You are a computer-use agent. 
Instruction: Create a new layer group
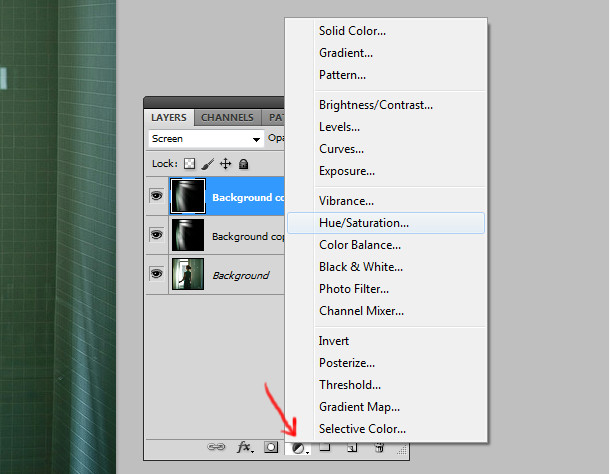[x=325, y=448]
